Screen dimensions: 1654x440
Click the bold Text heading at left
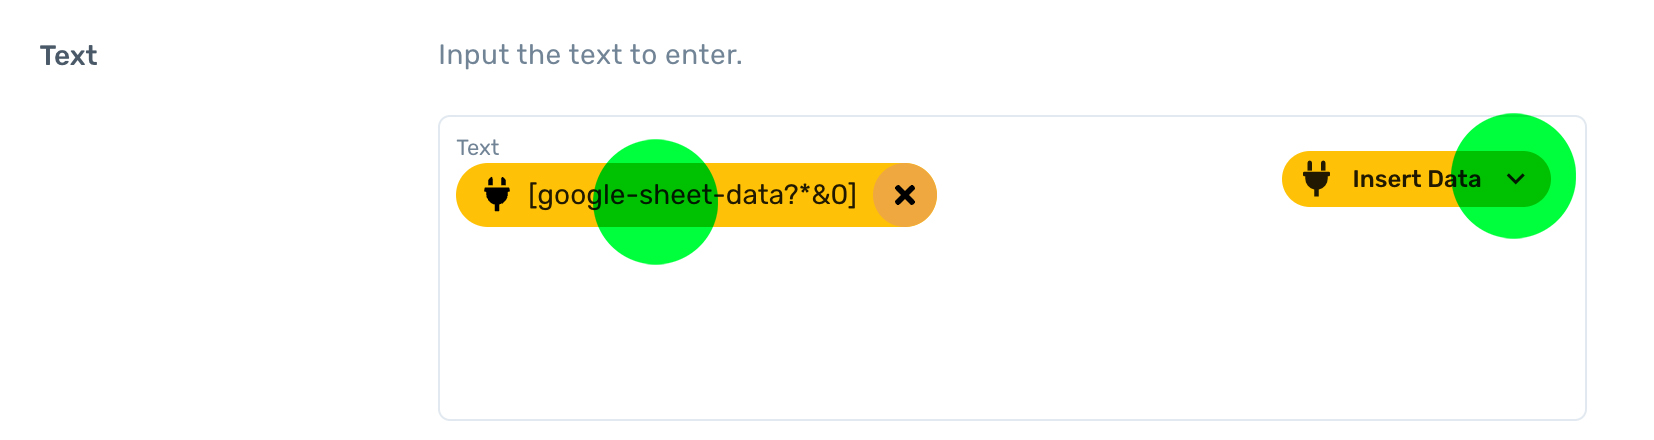68,55
